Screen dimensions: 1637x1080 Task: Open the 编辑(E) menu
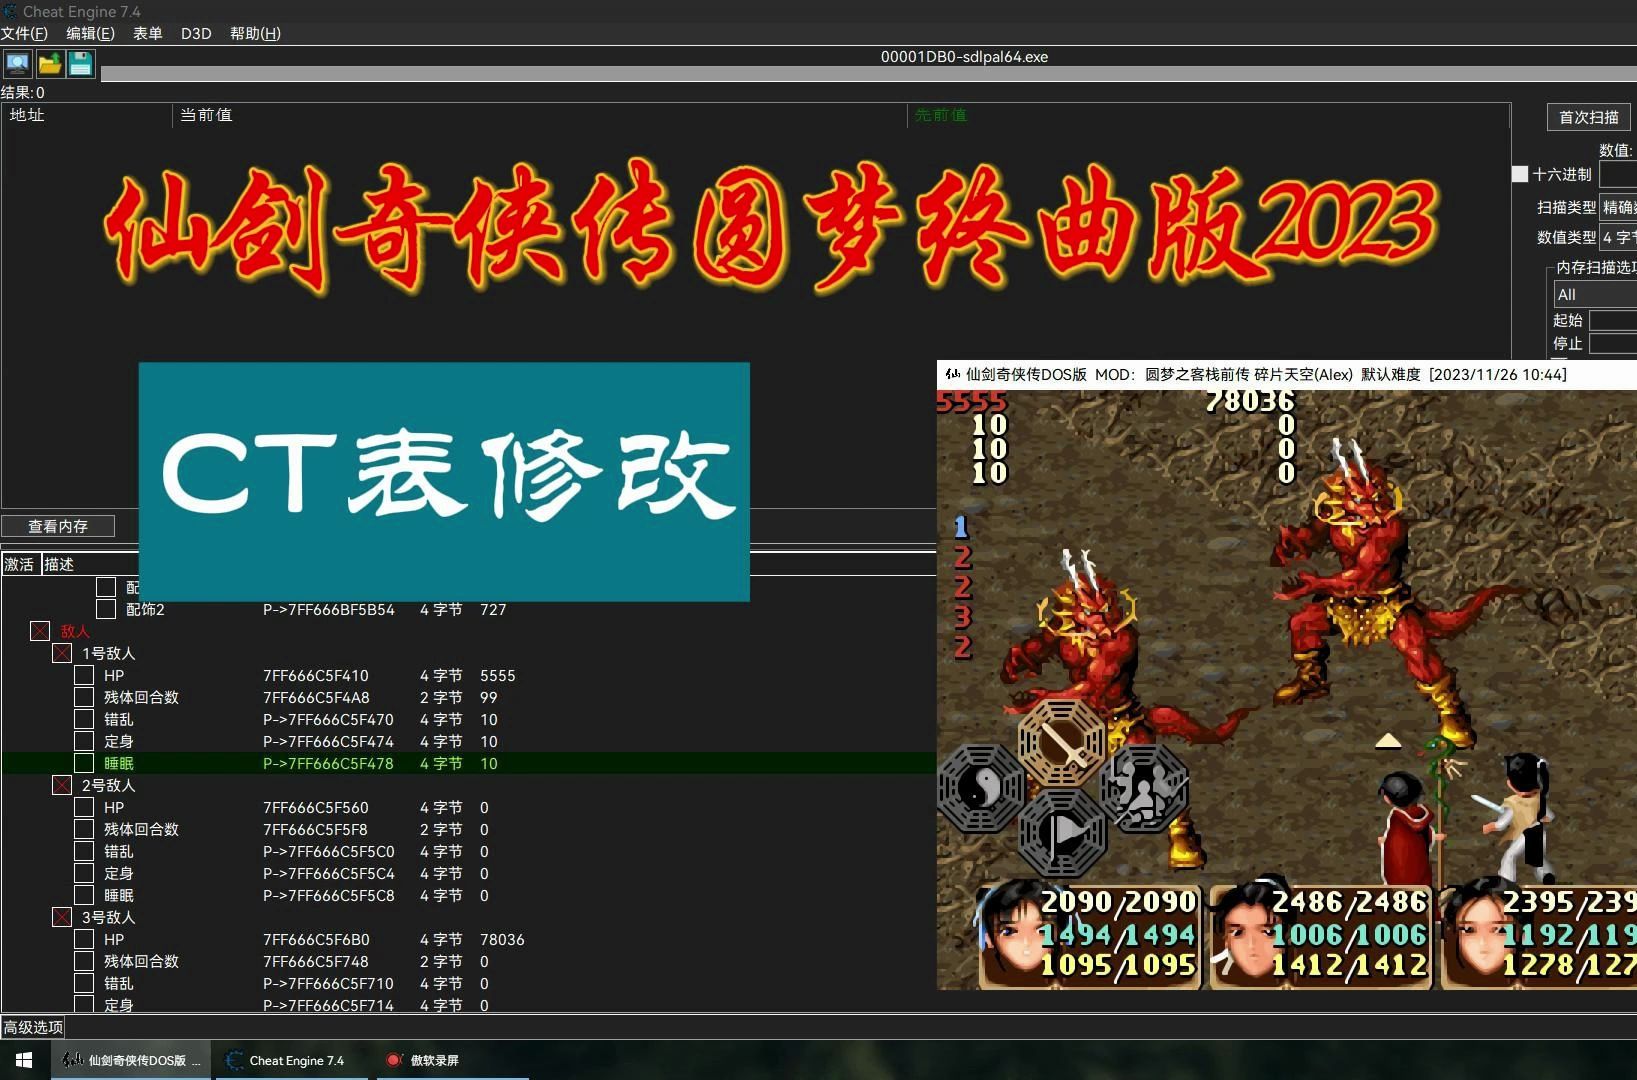pyautogui.click(x=90, y=33)
